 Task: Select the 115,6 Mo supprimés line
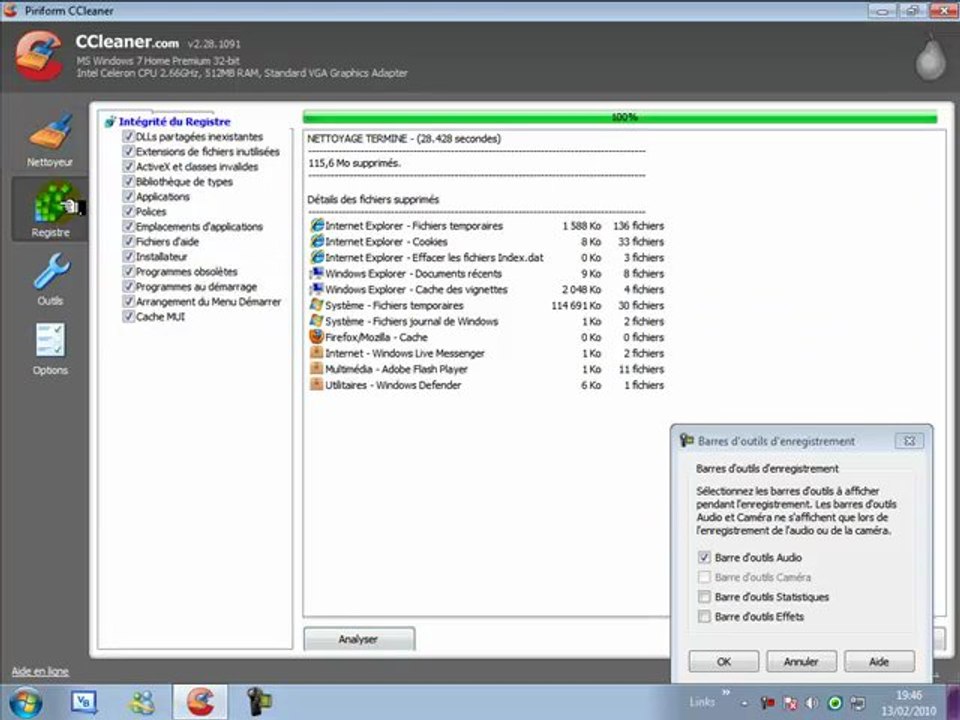[x=354, y=163]
